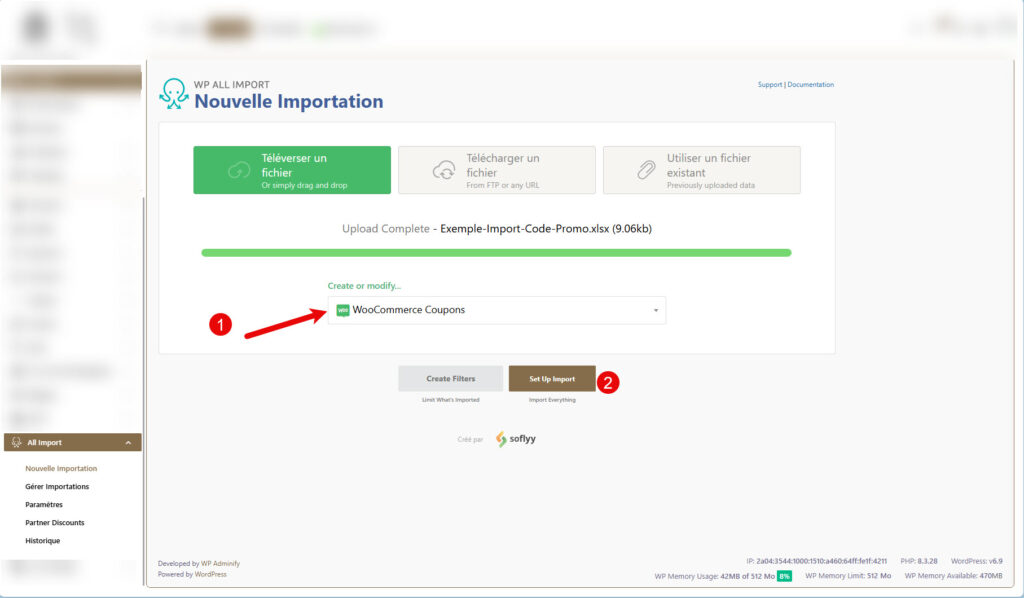
Task: Open Nouvelle Importation in the sidebar
Action: [x=61, y=469]
